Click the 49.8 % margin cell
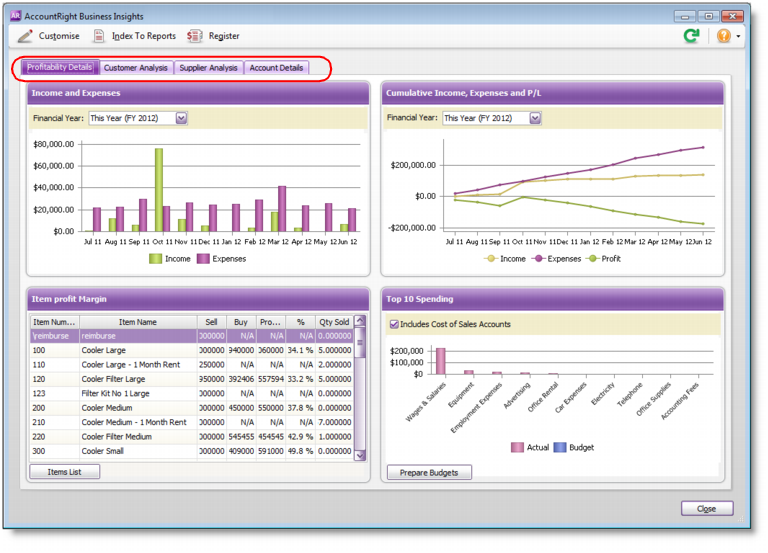 (300, 451)
